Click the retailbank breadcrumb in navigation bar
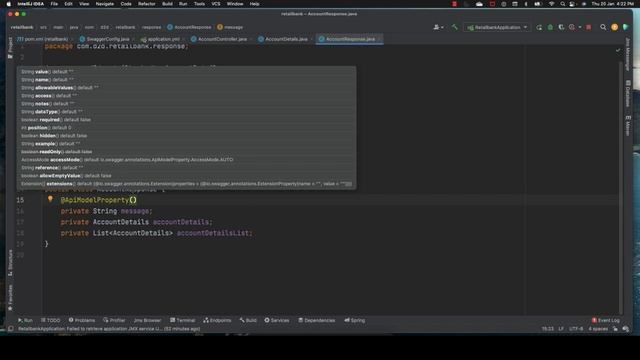Screen dimensions: 640x360 [x=22, y=27]
